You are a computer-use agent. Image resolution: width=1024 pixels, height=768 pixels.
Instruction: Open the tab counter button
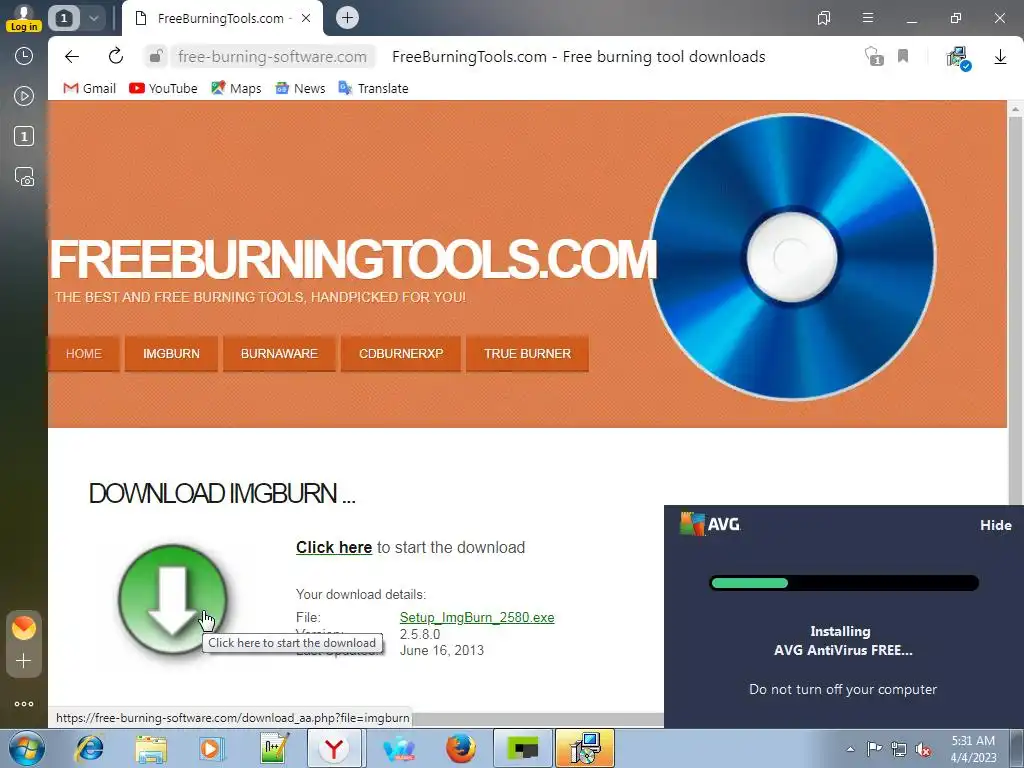[63, 18]
